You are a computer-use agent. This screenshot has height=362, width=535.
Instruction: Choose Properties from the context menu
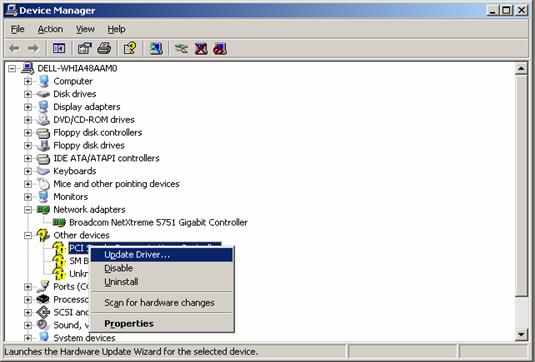tap(162, 323)
